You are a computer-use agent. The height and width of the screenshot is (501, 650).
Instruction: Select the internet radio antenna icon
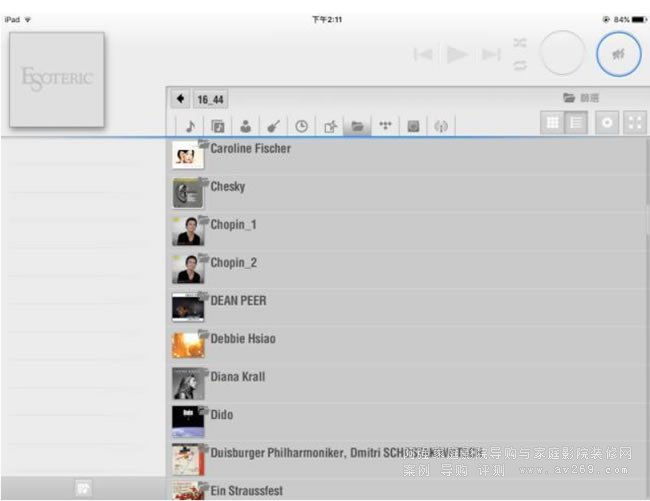pyautogui.click(x=441, y=126)
